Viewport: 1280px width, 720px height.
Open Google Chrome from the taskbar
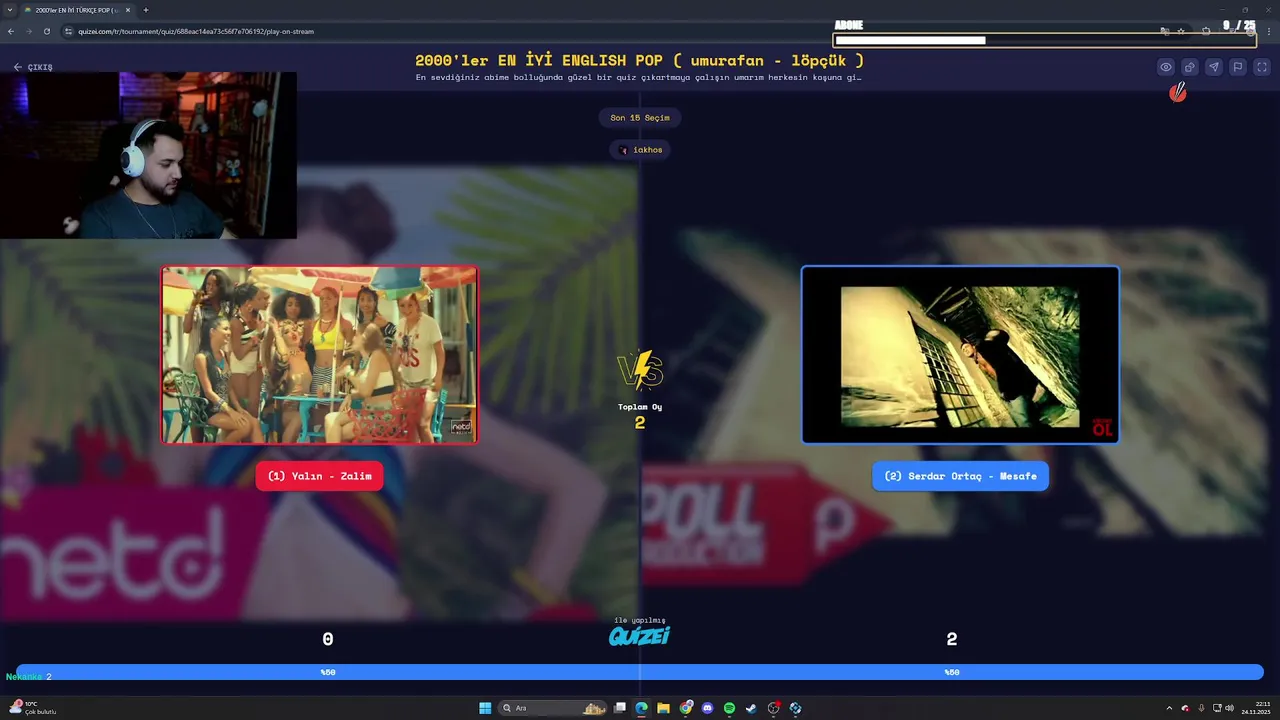[x=686, y=708]
